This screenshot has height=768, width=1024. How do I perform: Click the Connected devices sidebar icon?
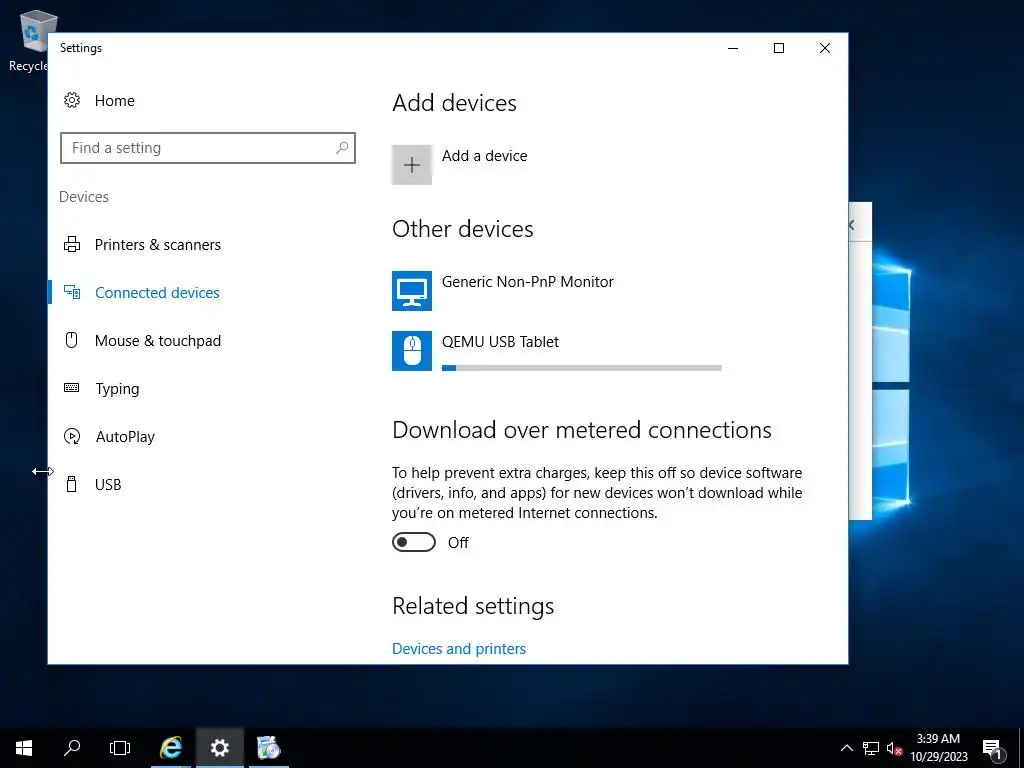click(72, 292)
